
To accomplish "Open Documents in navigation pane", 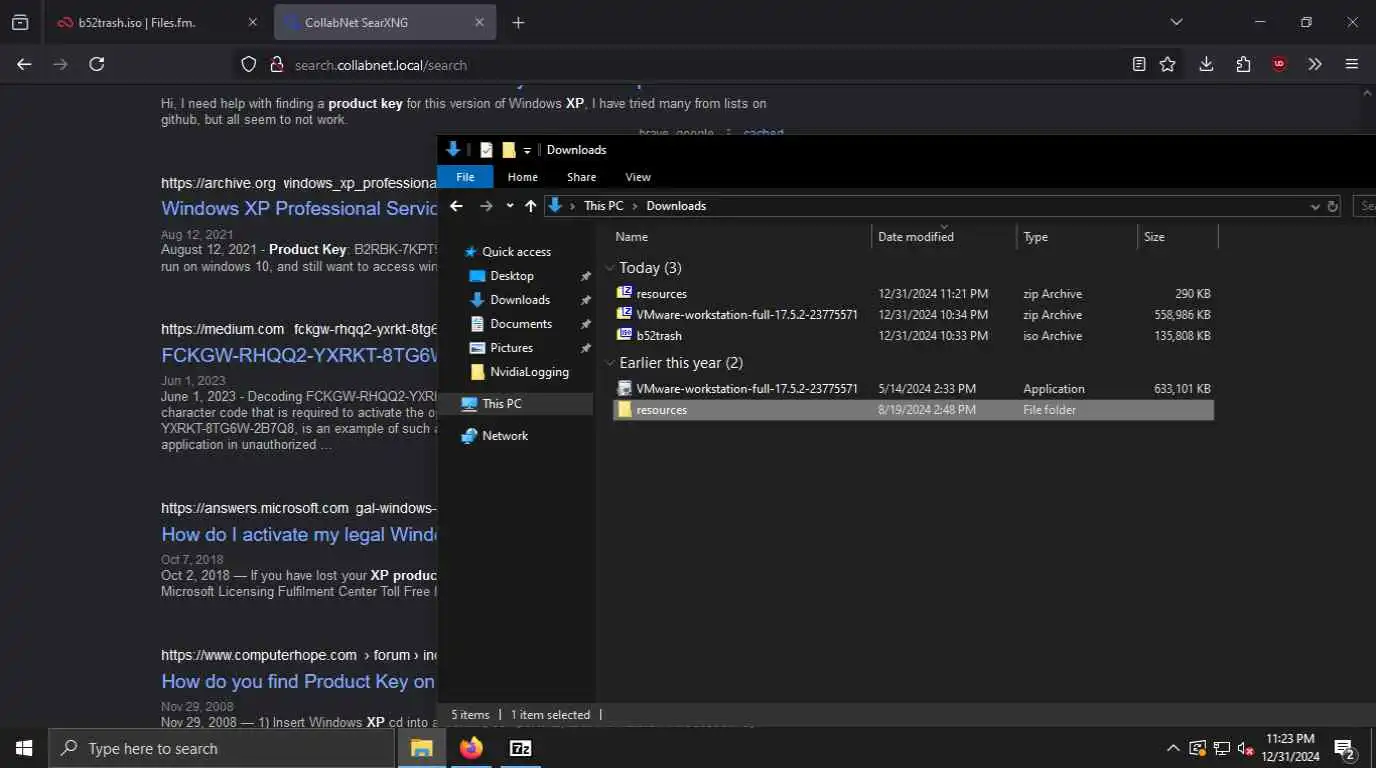I will coord(521,324).
